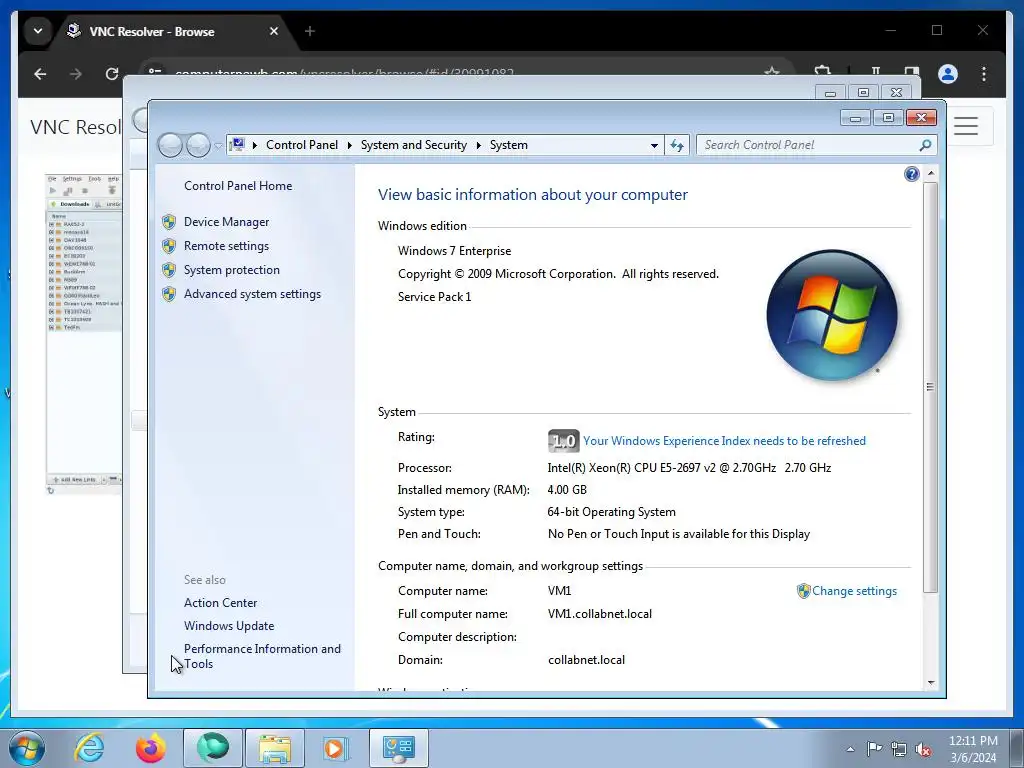This screenshot has width=1024, height=768.
Task: Open Advanced system settings
Action: (x=252, y=295)
